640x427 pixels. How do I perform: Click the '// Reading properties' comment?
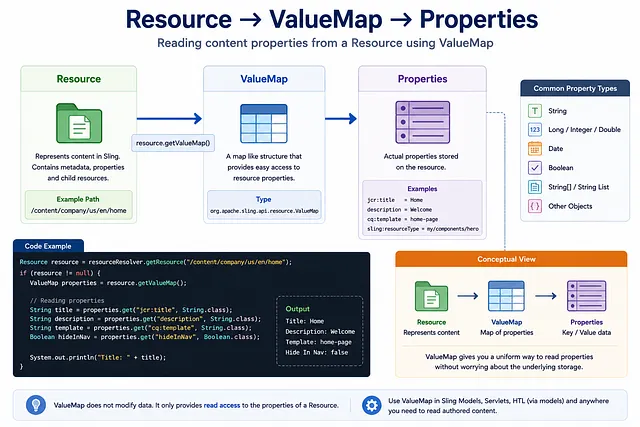[67, 300]
